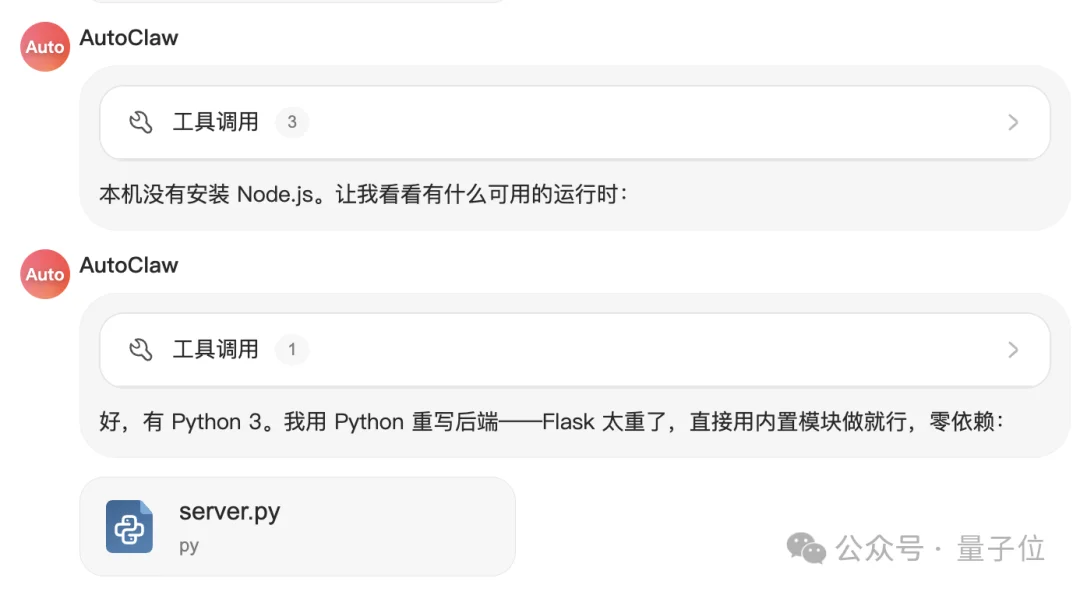Click the first AutoClaw avatar icon
The height and width of the screenshot is (592, 1080).
click(45, 47)
